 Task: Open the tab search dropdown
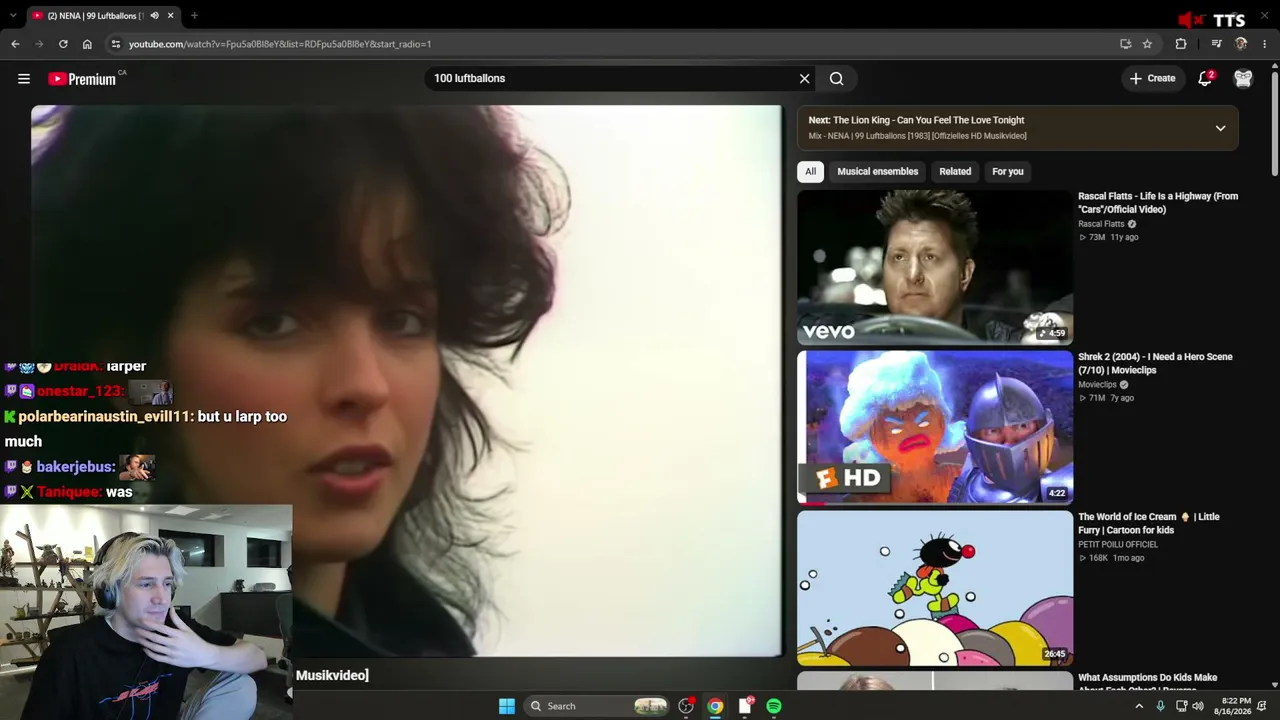tap(11, 16)
